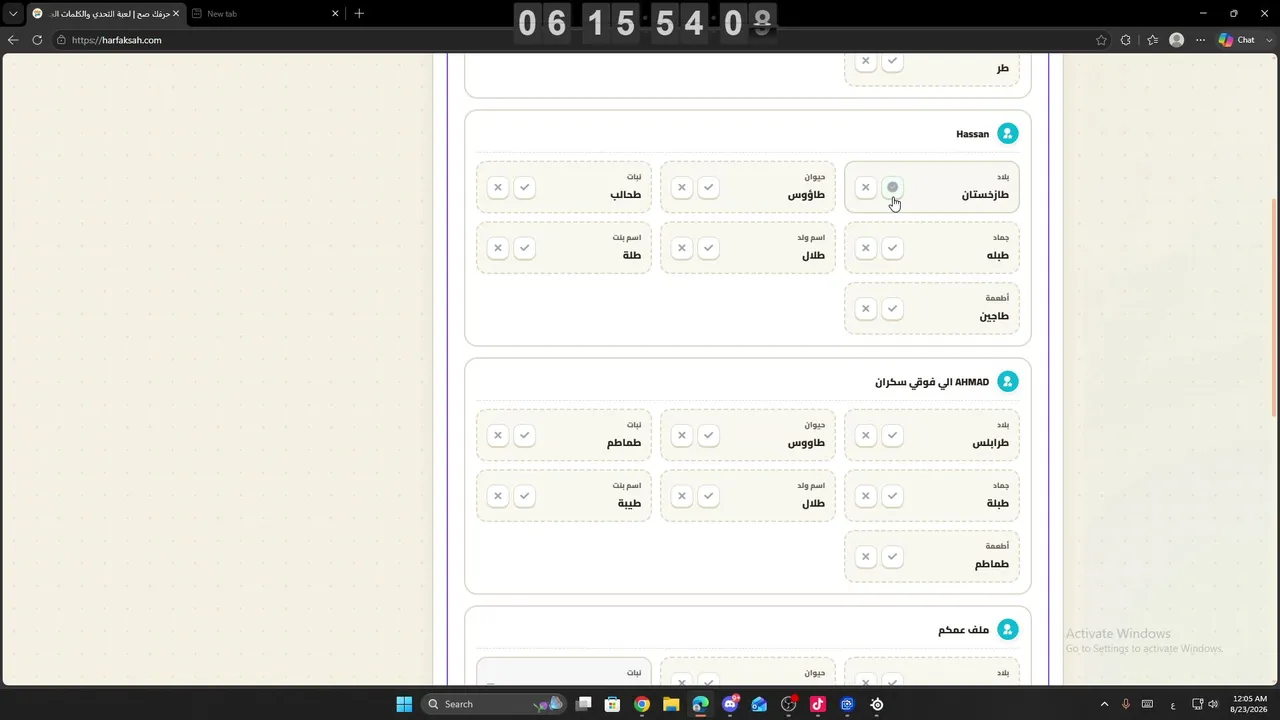
Task: Reject Hassan's plant answer طحالب
Action: pos(498,187)
